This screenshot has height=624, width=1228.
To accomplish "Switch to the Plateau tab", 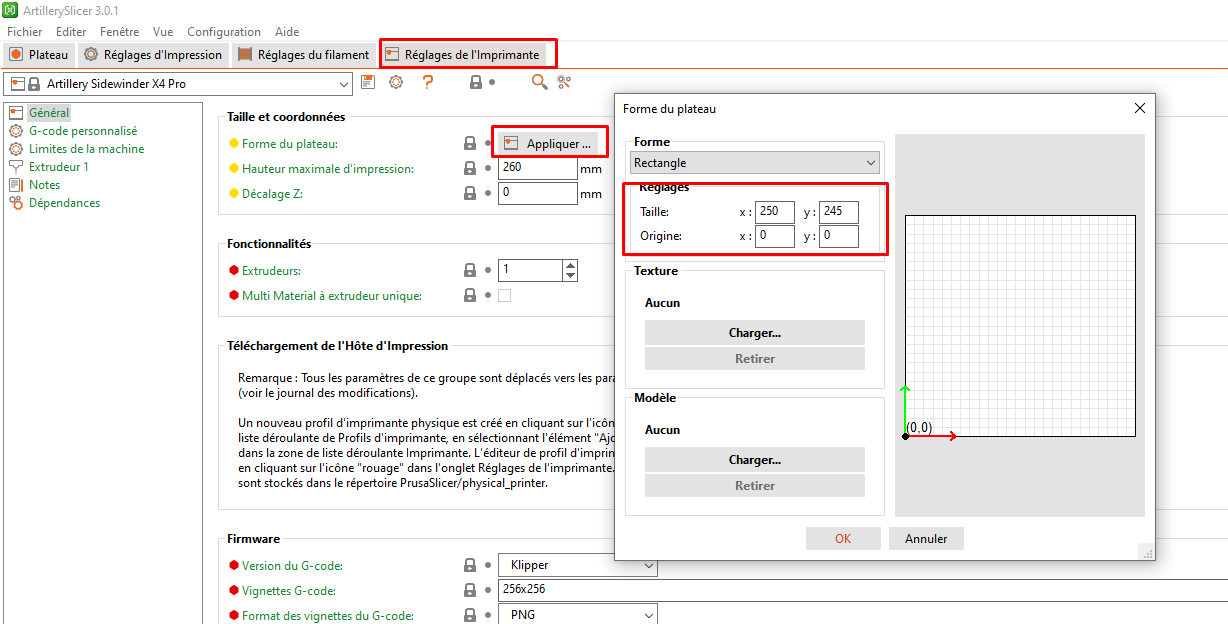I will [39, 55].
